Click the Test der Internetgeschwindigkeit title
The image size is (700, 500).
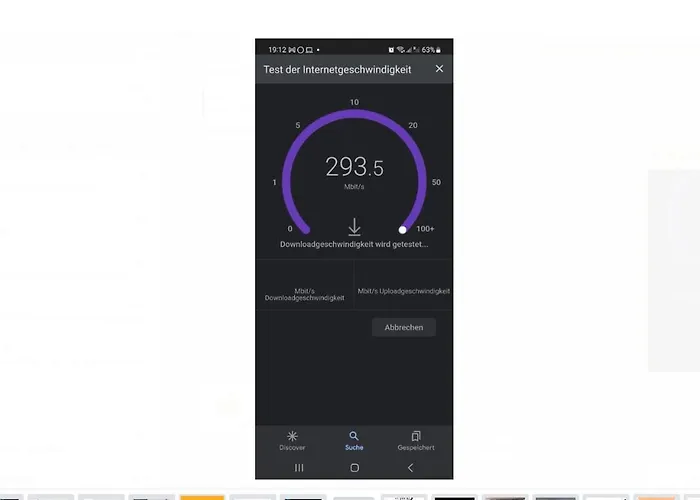point(337,70)
